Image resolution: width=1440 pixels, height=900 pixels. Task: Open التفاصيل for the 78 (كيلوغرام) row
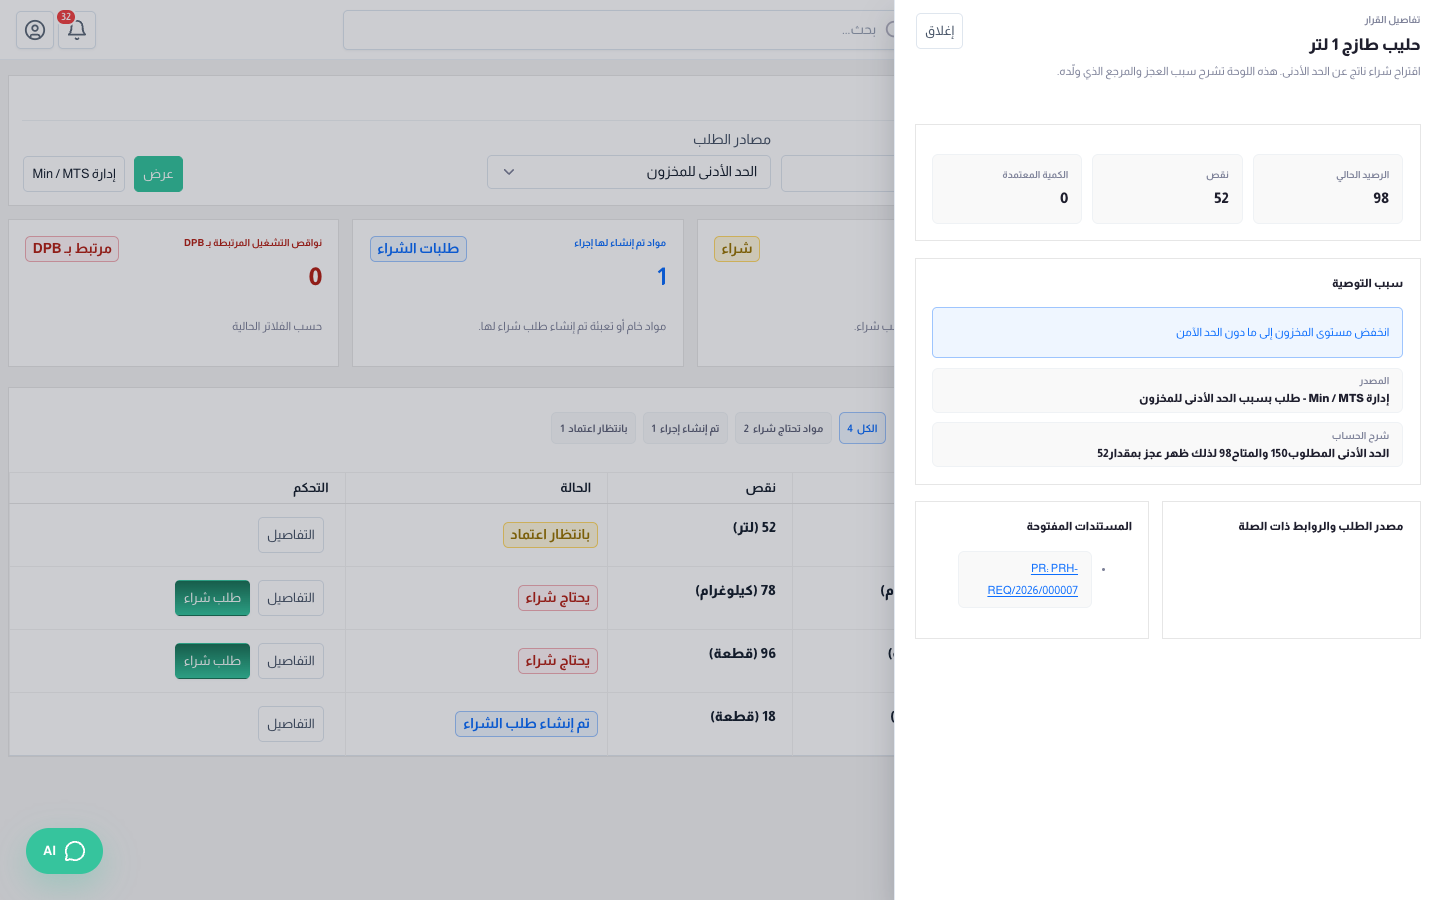pos(291,598)
